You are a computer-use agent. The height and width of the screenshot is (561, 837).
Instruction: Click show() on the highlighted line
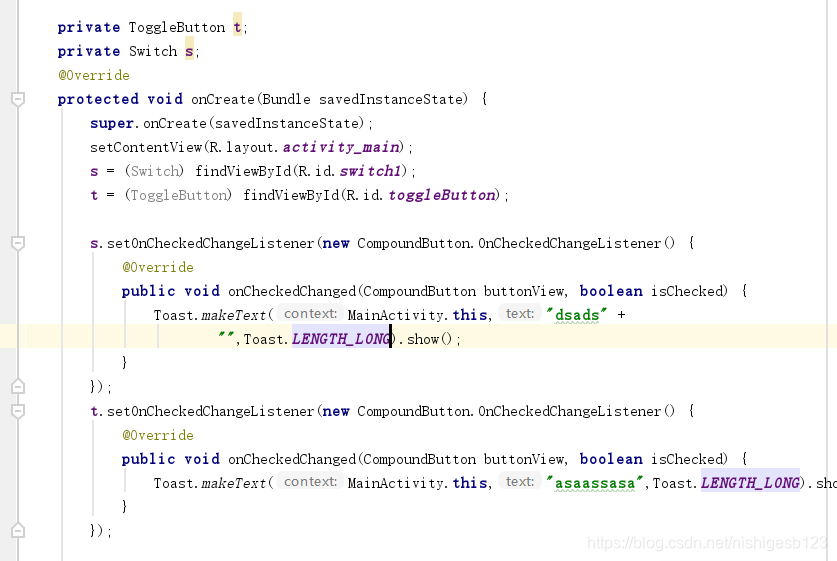429,339
